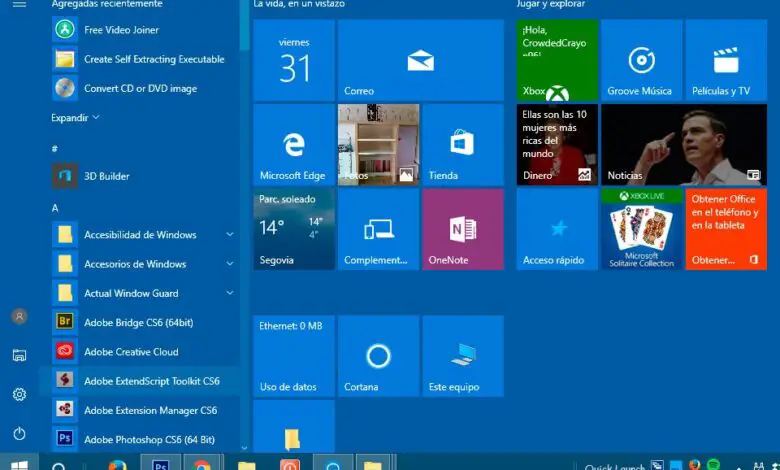
Task: Open the Segovia weather tile
Action: (294, 229)
